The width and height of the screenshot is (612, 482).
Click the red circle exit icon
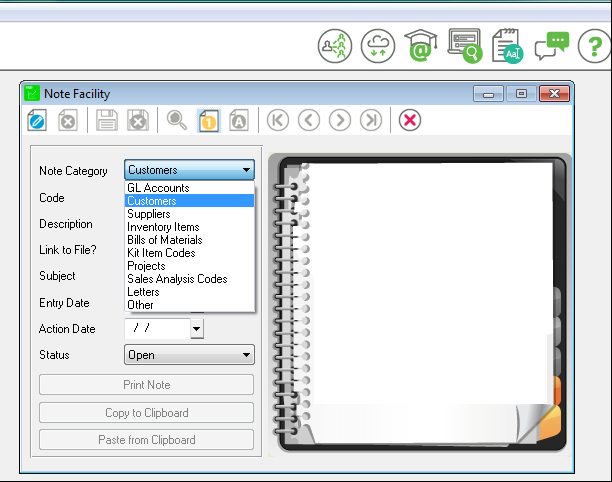[x=410, y=121]
